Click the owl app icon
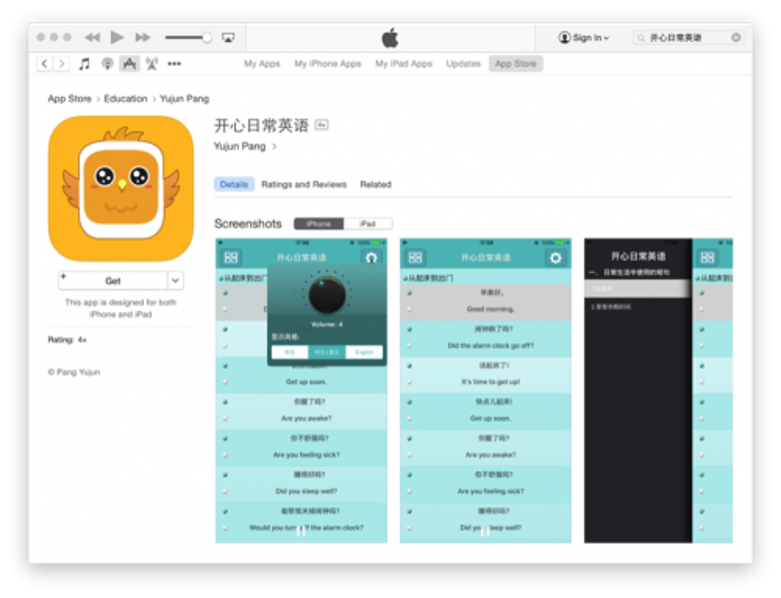Screen dimensions: 781x598 click(121, 189)
